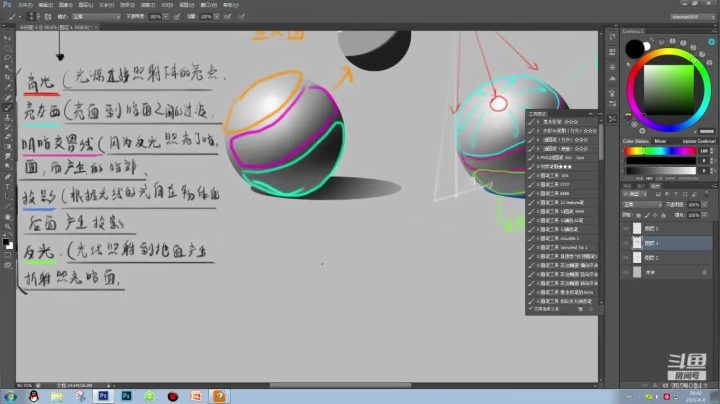Select the Gradient tool
This screenshot has width=720, height=404.
tap(7, 146)
